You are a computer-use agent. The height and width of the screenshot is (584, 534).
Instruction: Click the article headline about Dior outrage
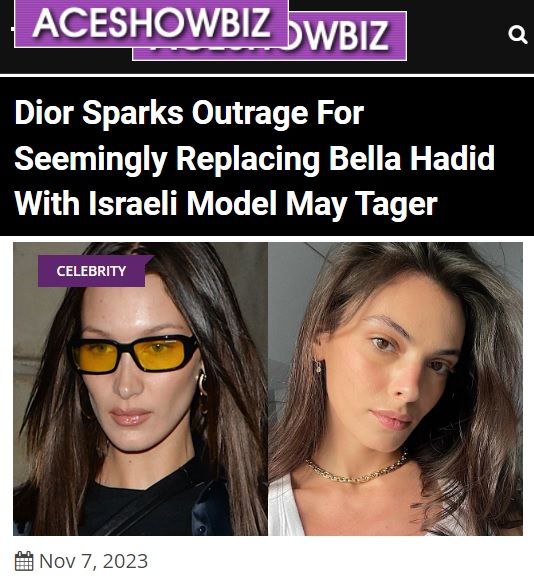254,158
